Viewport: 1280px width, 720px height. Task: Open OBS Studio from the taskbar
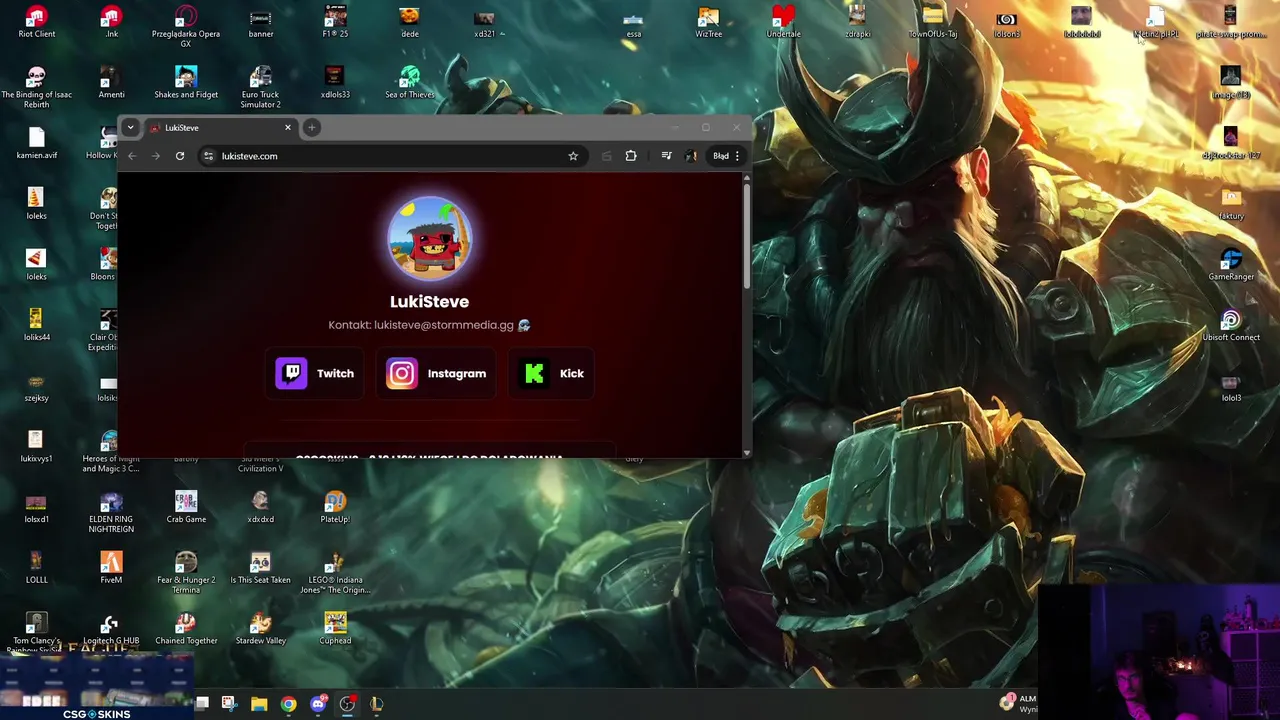tap(347, 704)
